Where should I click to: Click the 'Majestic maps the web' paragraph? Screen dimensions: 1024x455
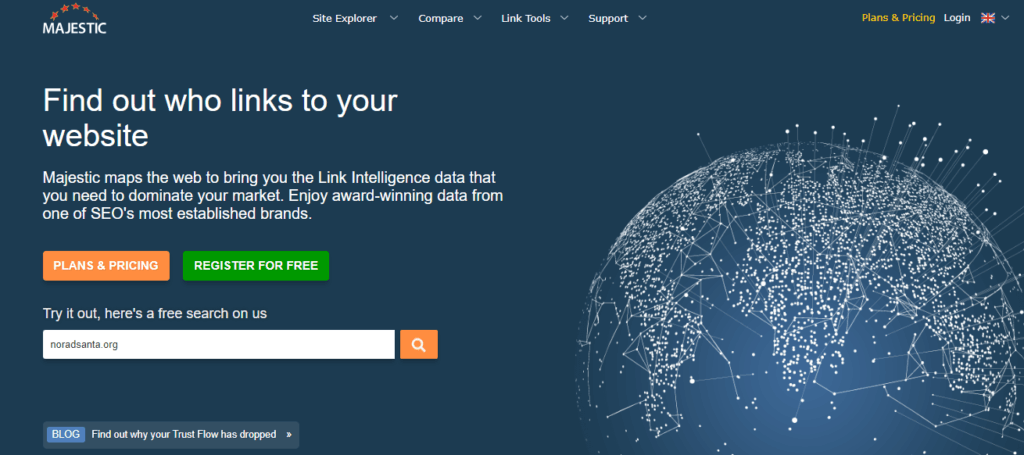(x=272, y=195)
